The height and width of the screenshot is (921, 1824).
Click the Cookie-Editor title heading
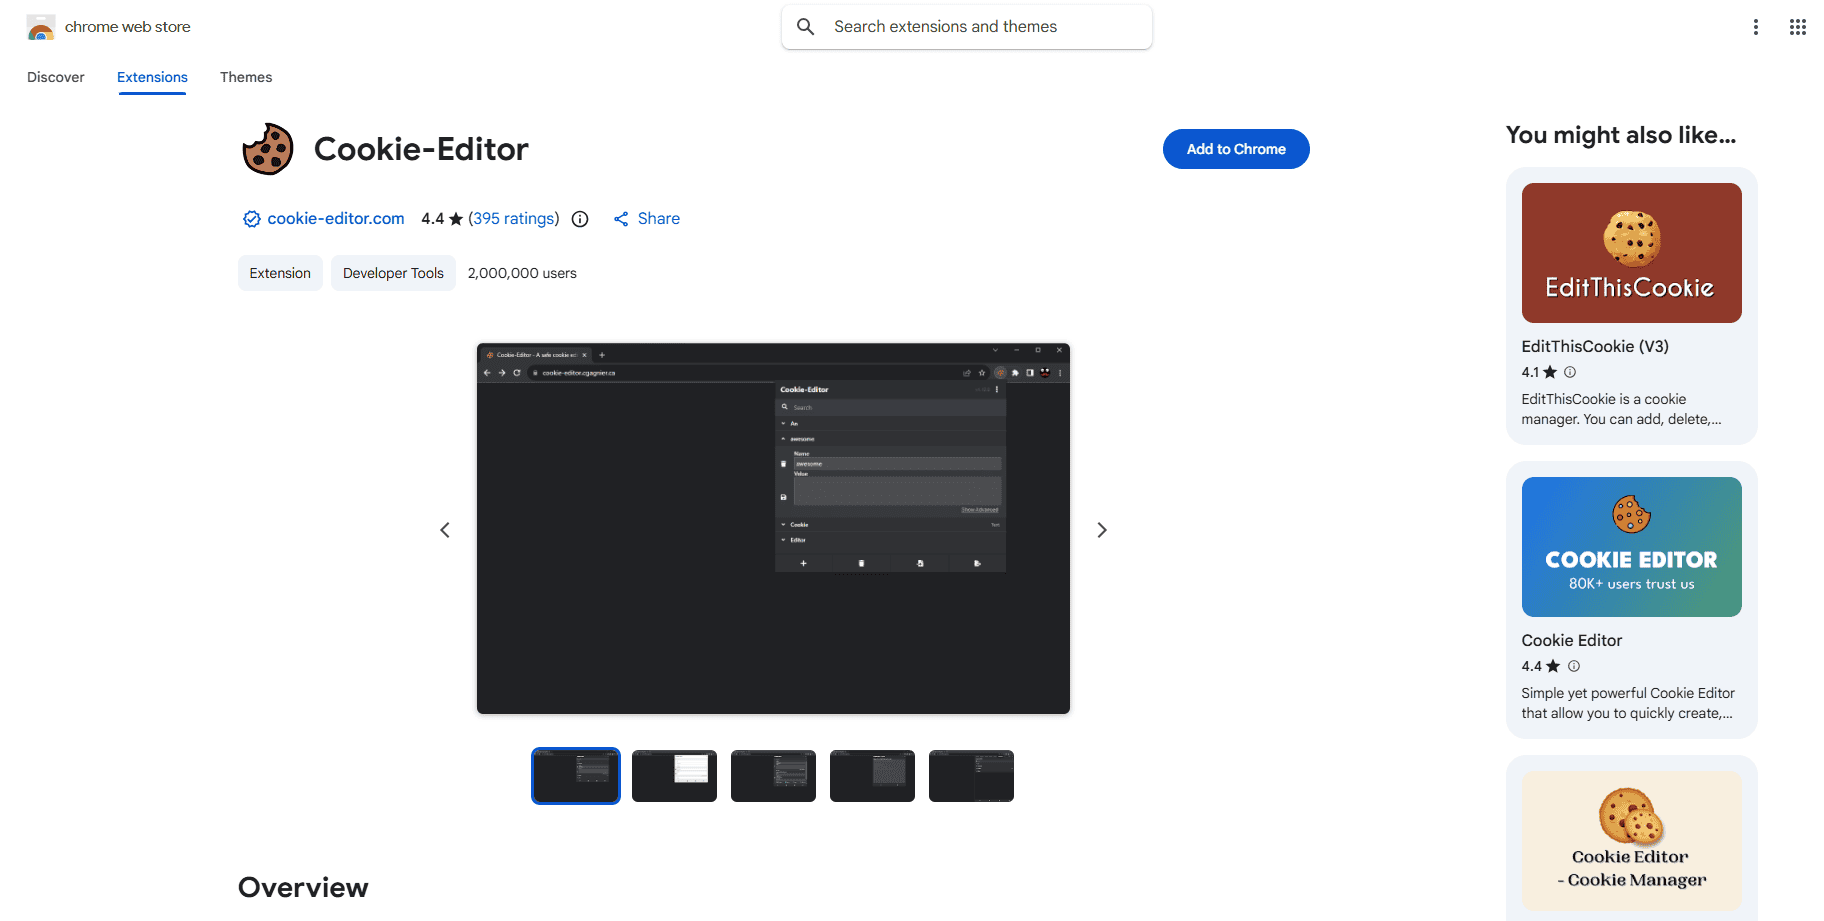[421, 149]
